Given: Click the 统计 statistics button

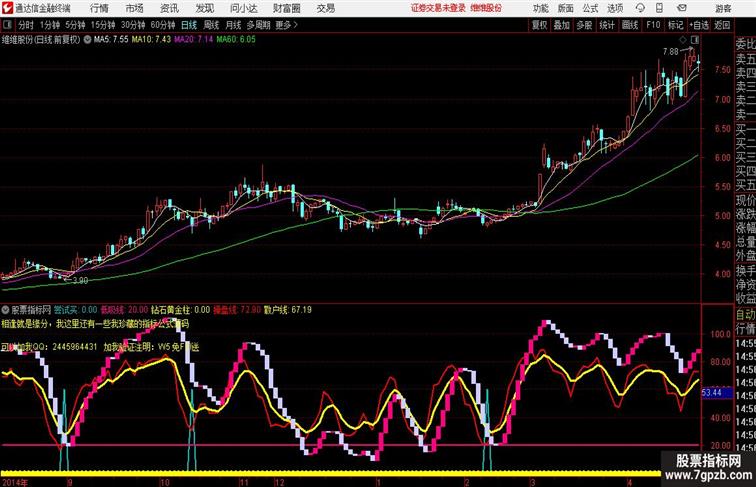Looking at the screenshot, I should 607,25.
